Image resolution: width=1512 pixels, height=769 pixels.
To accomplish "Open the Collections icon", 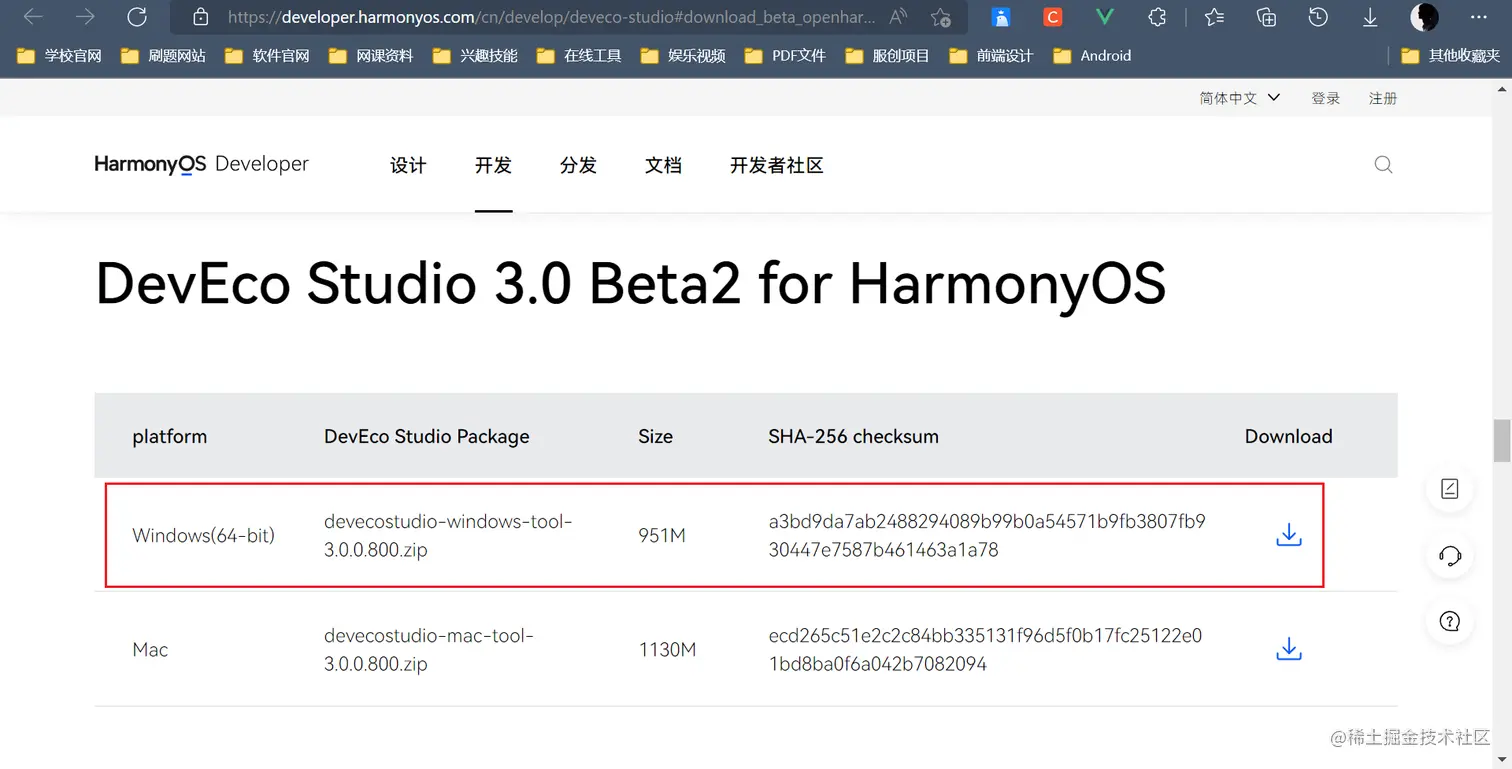I will tap(1266, 17).
